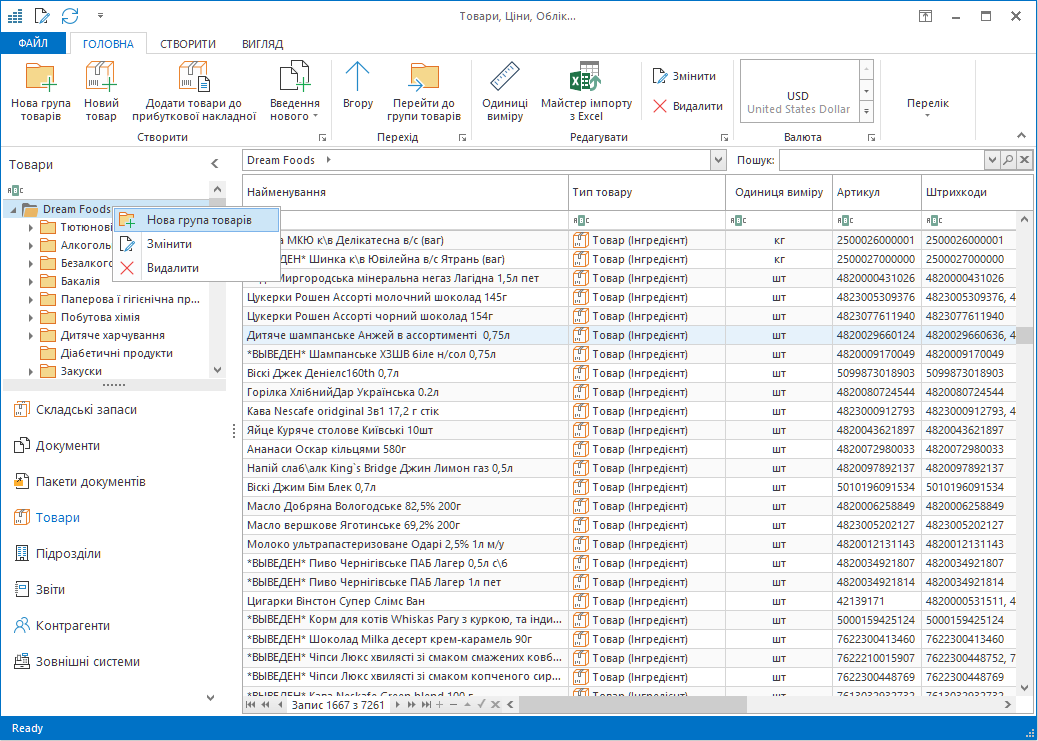The height and width of the screenshot is (741, 1038).
Task: Switch to the СТВОРИТИ ribbon tab
Action: (187, 44)
